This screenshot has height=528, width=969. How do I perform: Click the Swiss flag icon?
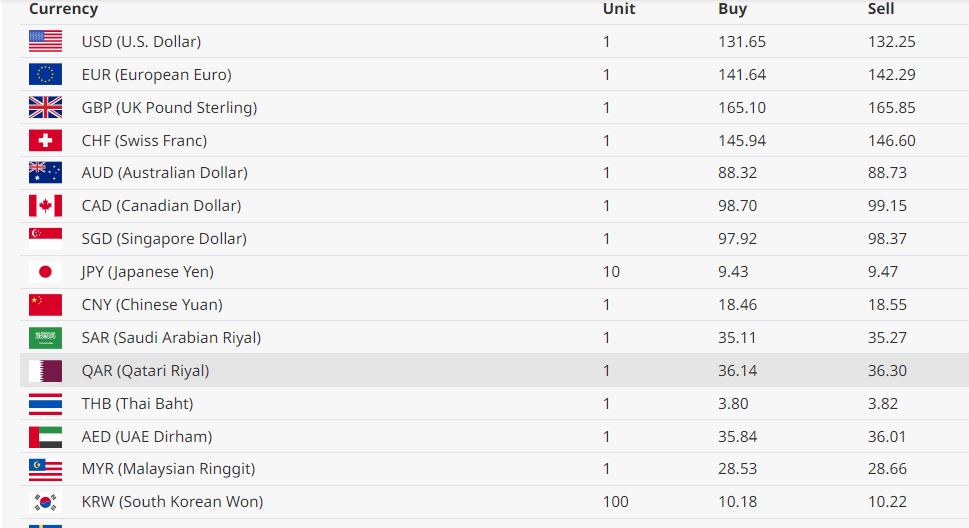pyautogui.click(x=45, y=141)
